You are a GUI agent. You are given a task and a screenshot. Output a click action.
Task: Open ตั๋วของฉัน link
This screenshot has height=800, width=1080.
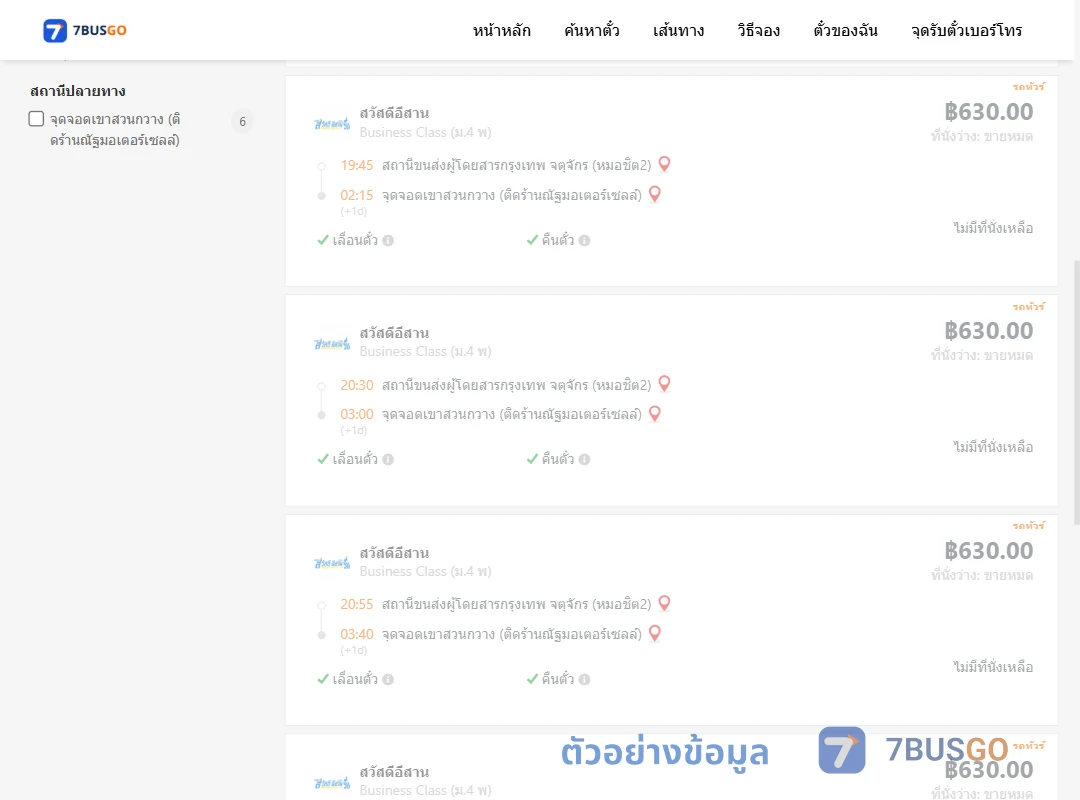click(x=845, y=30)
